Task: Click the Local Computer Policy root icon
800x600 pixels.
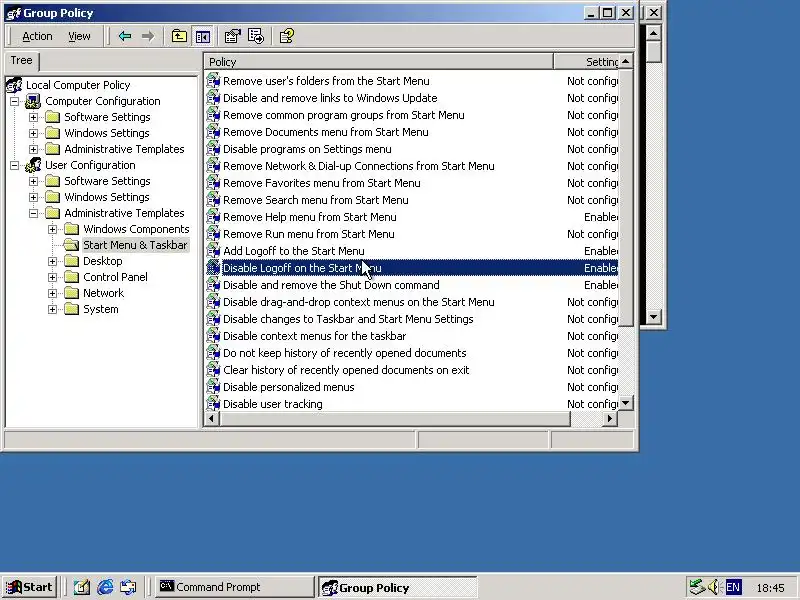Action: [x=14, y=85]
